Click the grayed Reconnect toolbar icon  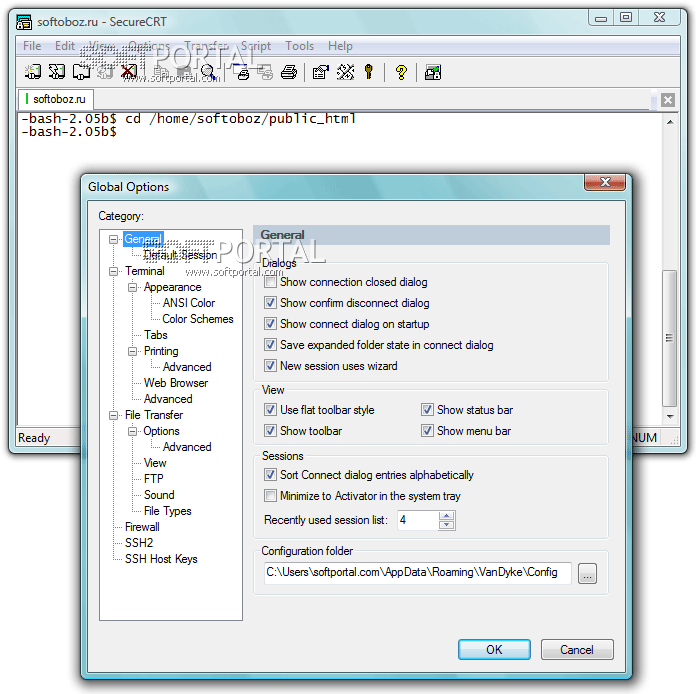[x=105, y=72]
